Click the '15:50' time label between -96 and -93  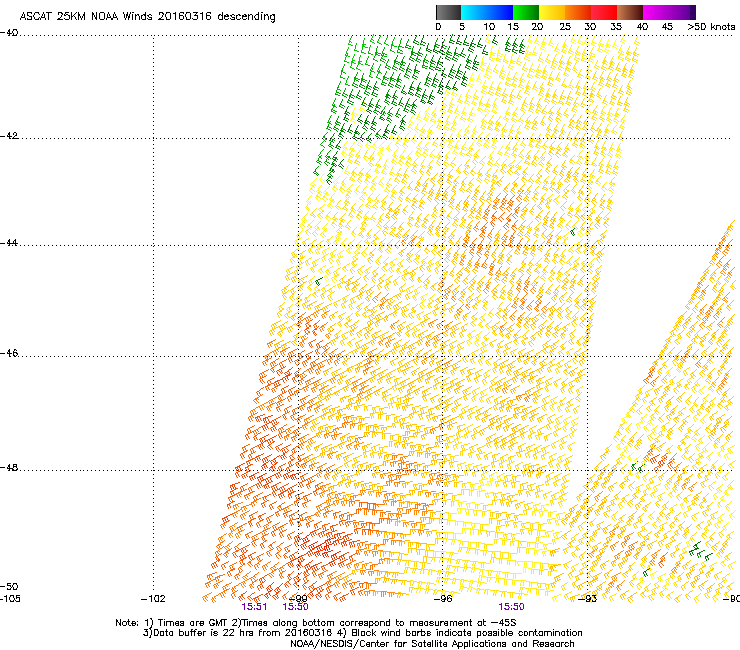coord(512,607)
